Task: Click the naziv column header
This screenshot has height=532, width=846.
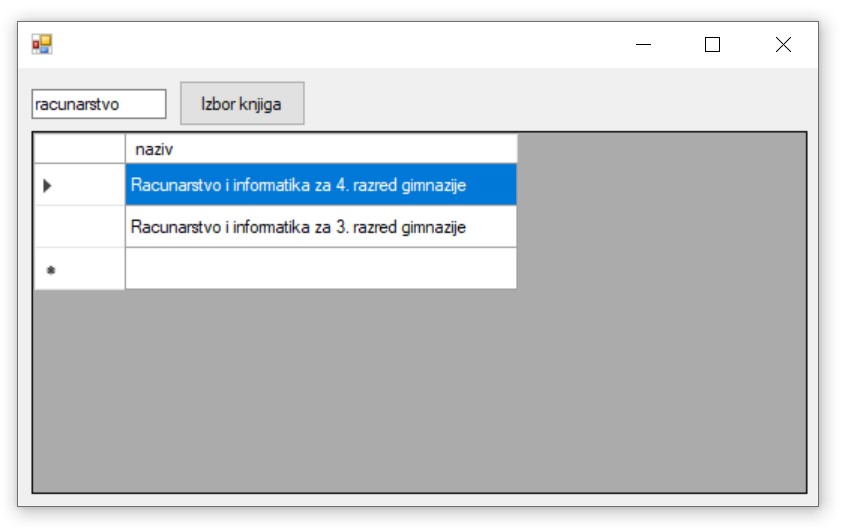Action: 320,149
